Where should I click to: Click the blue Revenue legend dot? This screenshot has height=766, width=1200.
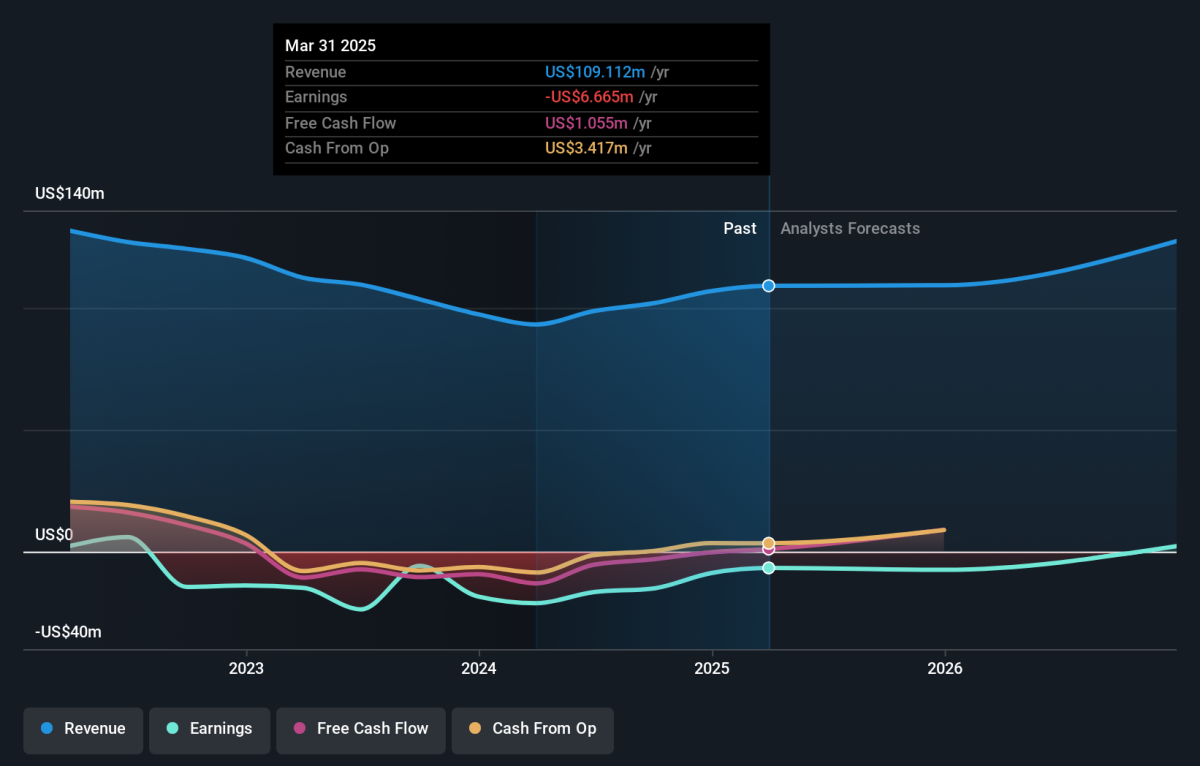pos(47,728)
